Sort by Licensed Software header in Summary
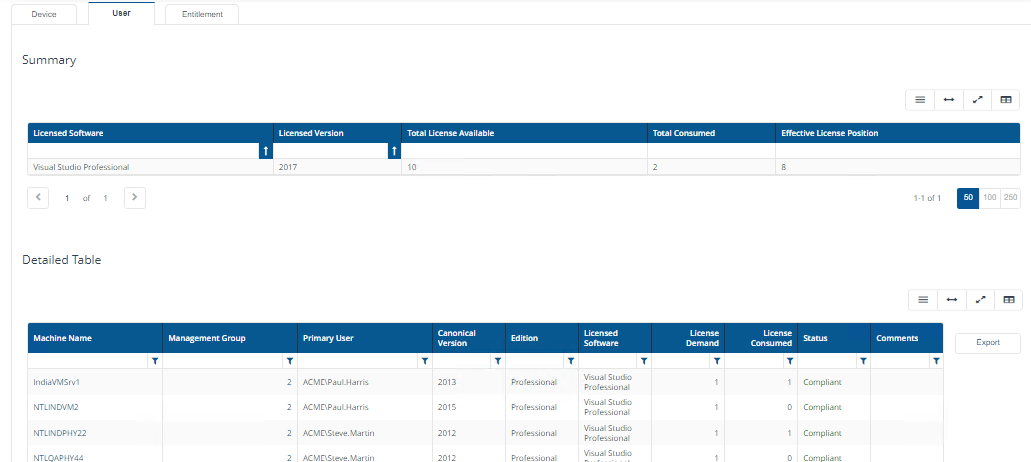The image size is (1031, 462). pyautogui.click(x=151, y=133)
